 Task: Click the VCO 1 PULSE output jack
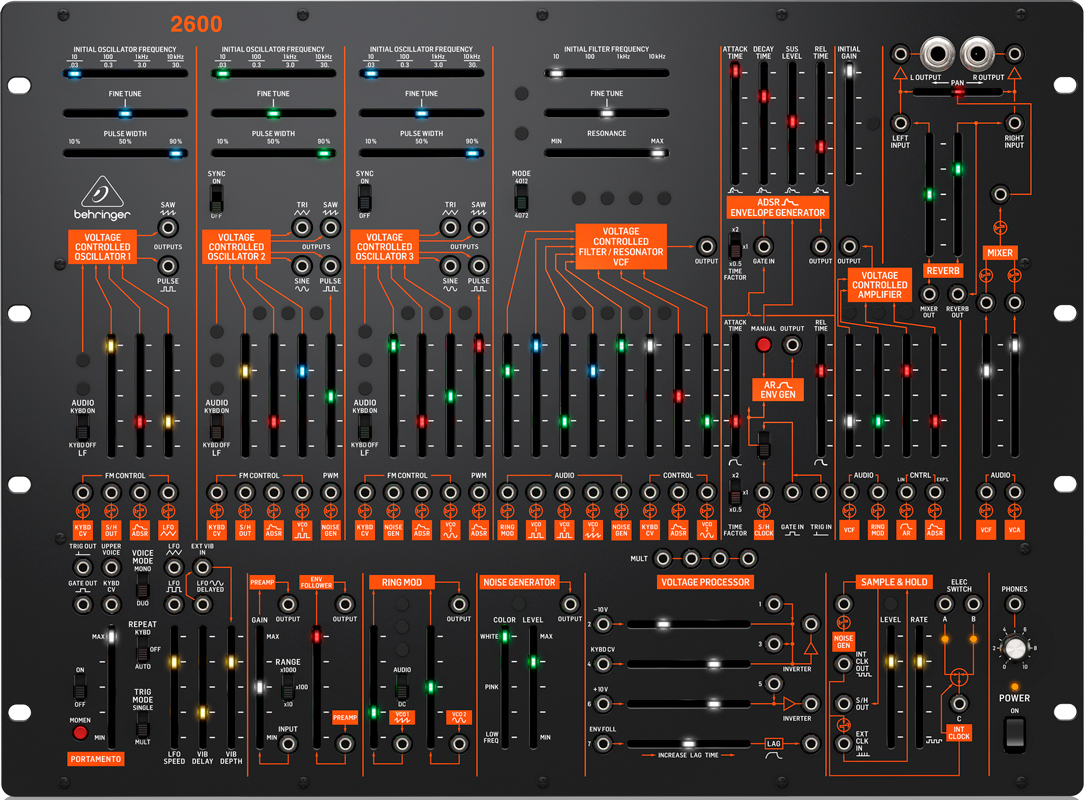168,265
